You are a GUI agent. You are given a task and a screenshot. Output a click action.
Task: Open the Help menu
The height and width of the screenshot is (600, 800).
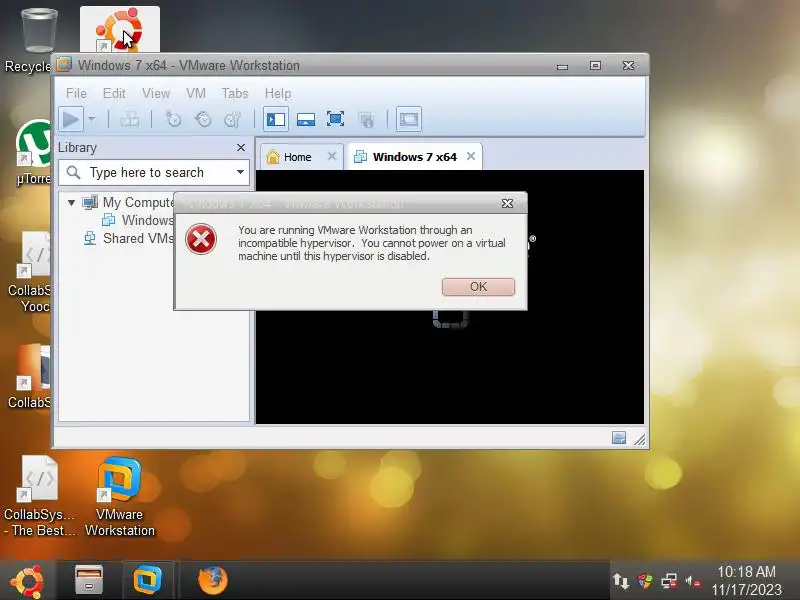pyautogui.click(x=278, y=93)
